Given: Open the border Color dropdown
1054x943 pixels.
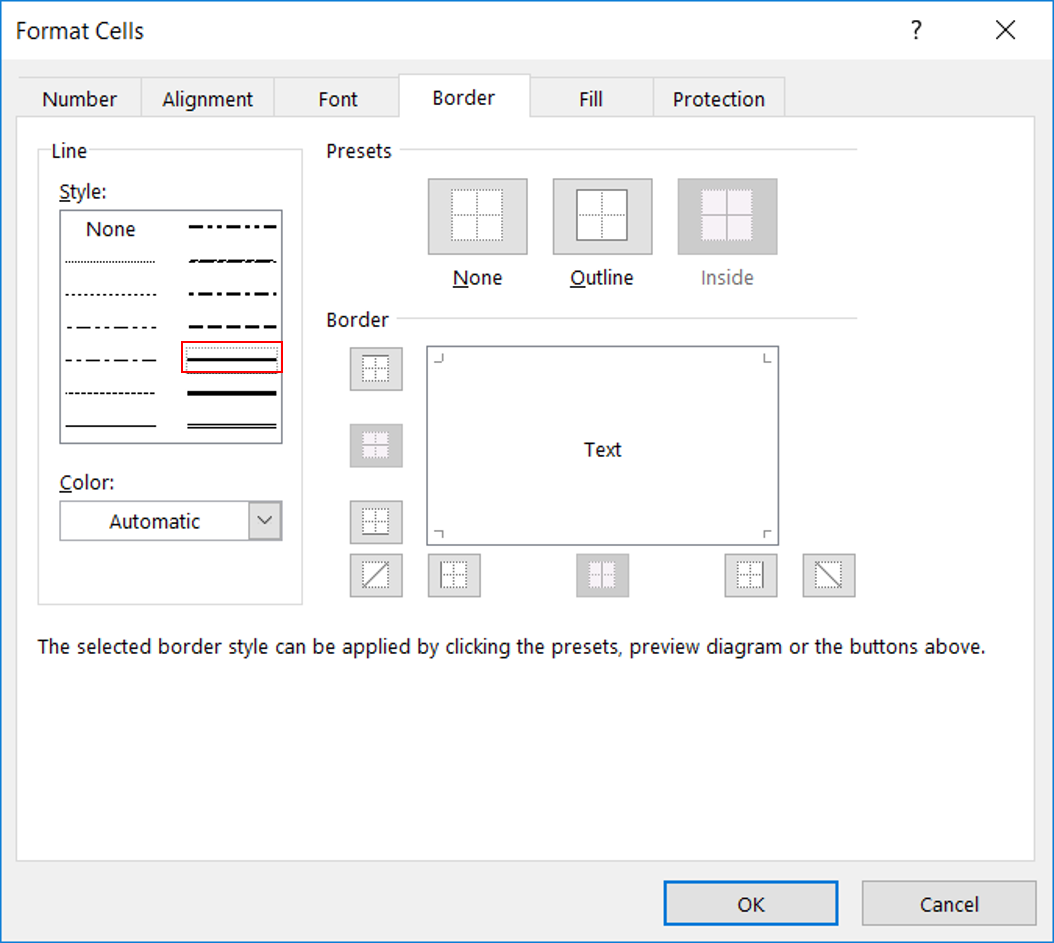Looking at the screenshot, I should 264,521.
